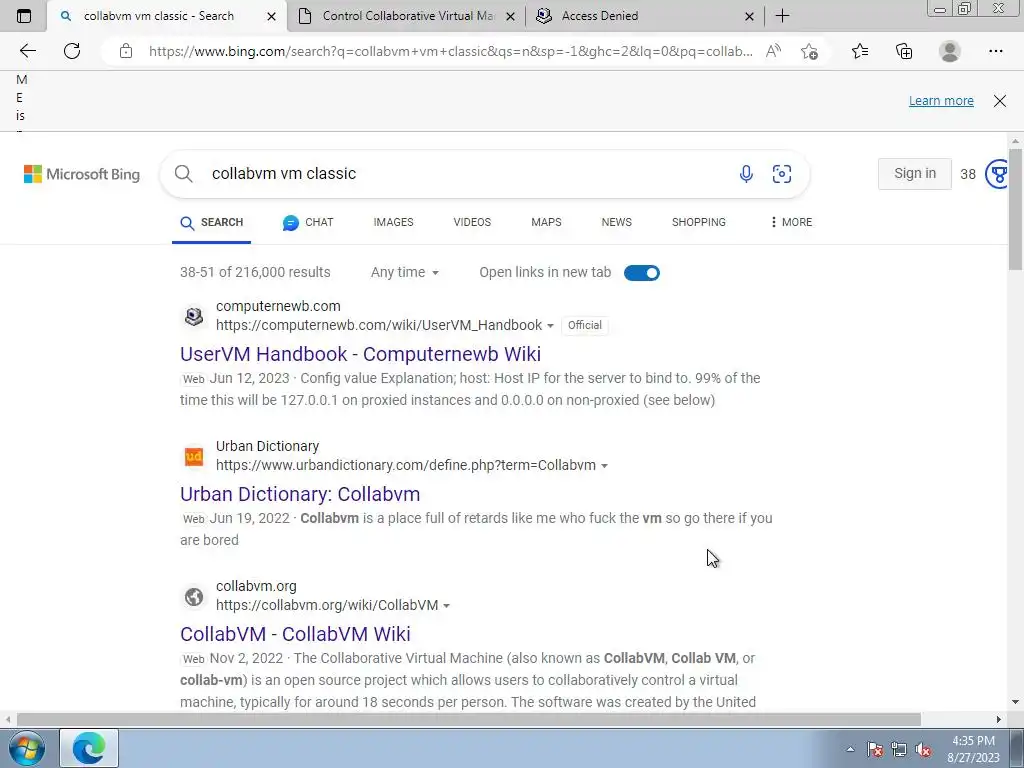Open the tab actions menu icon
The height and width of the screenshot is (768, 1024).
click(24, 16)
